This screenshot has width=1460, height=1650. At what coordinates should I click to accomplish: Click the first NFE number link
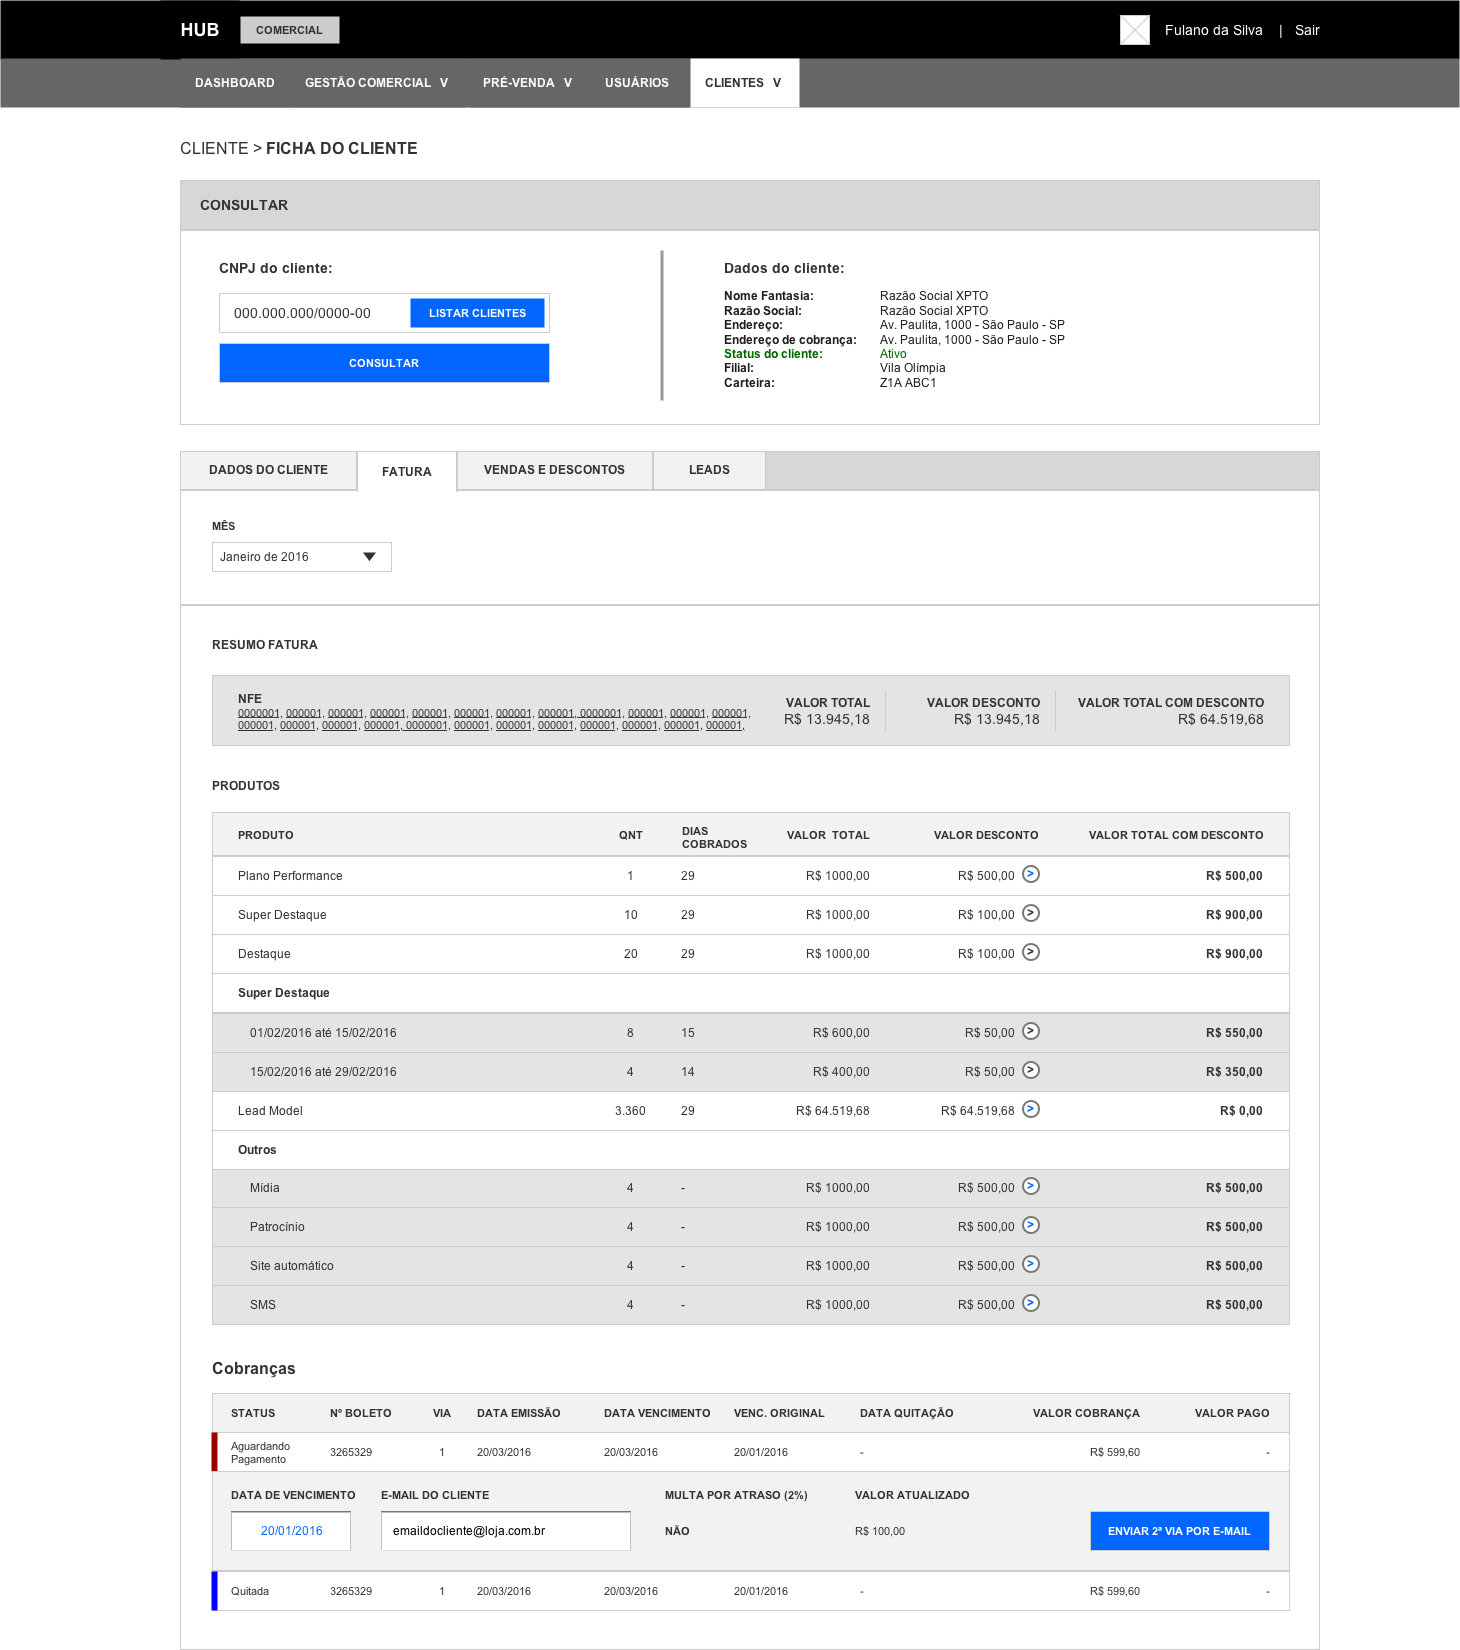[x=259, y=714]
